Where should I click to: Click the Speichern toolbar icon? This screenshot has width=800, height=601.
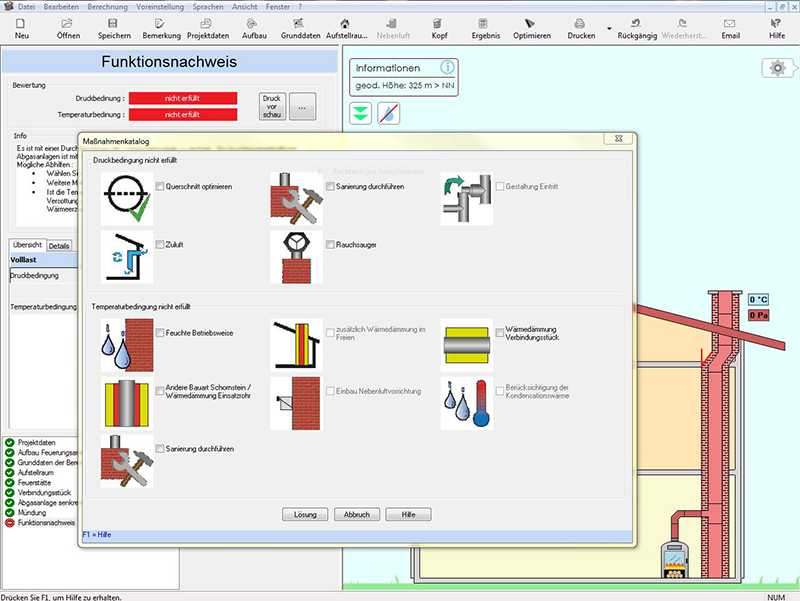click(114, 27)
